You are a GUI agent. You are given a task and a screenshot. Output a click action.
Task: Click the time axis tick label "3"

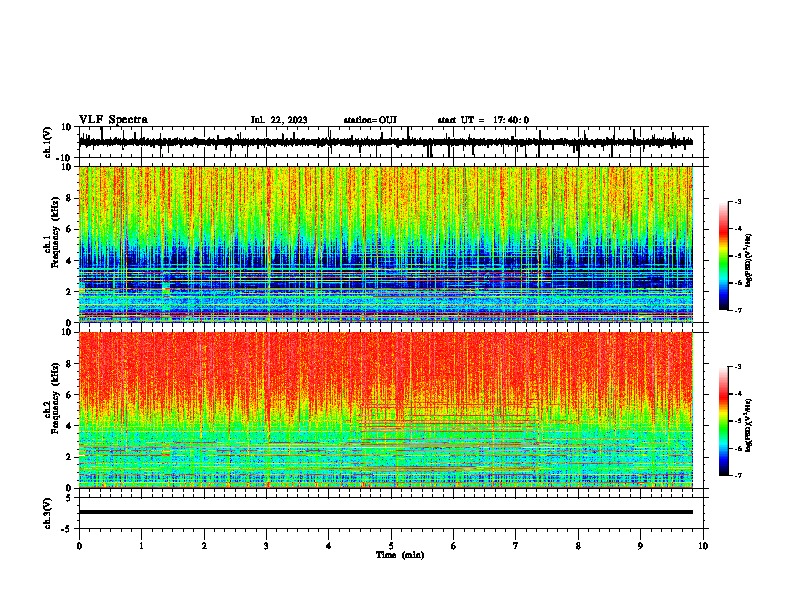(x=266, y=546)
